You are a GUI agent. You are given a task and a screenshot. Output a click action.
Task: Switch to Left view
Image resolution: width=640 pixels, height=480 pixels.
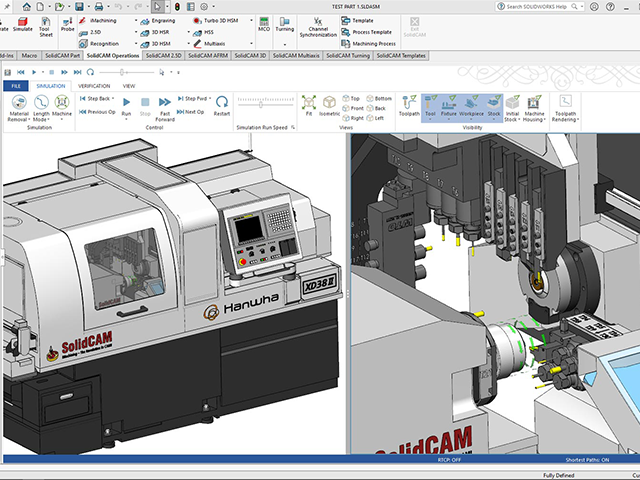click(375, 118)
